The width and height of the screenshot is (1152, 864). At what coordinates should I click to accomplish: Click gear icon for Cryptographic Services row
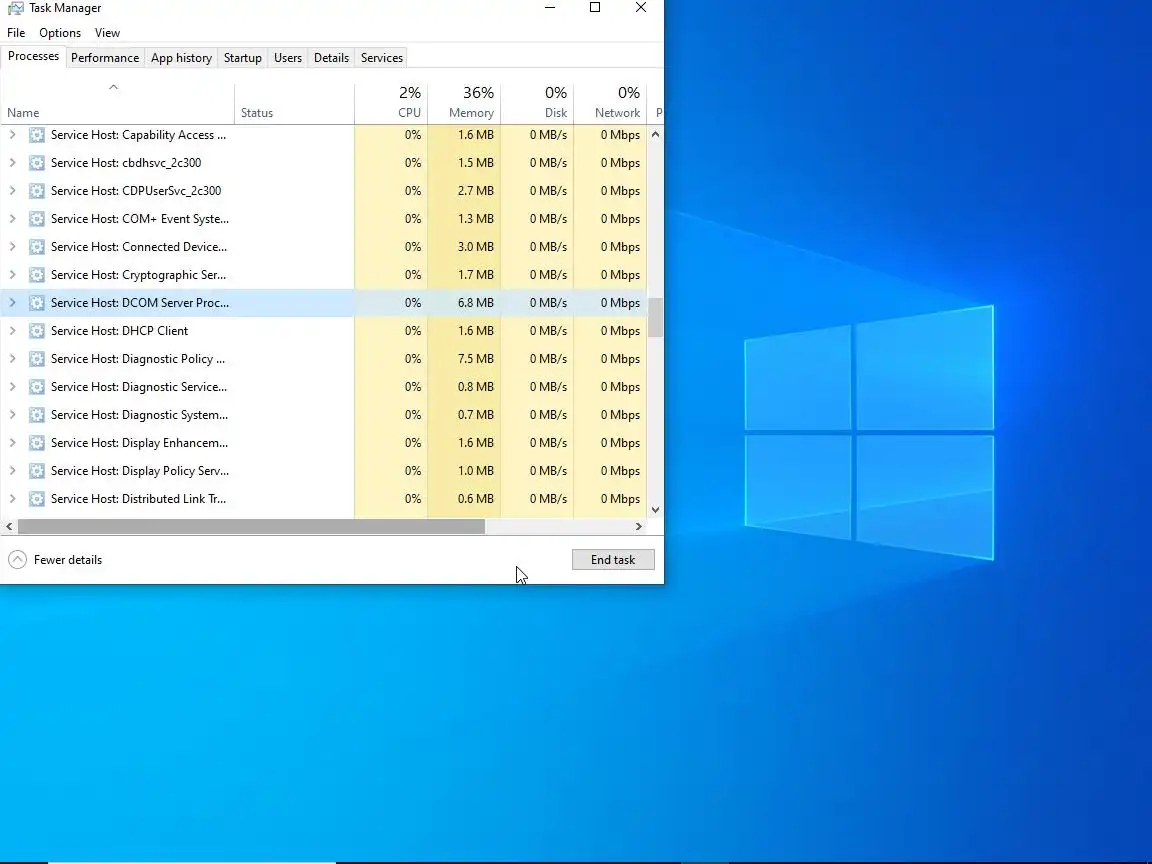pyautogui.click(x=37, y=275)
